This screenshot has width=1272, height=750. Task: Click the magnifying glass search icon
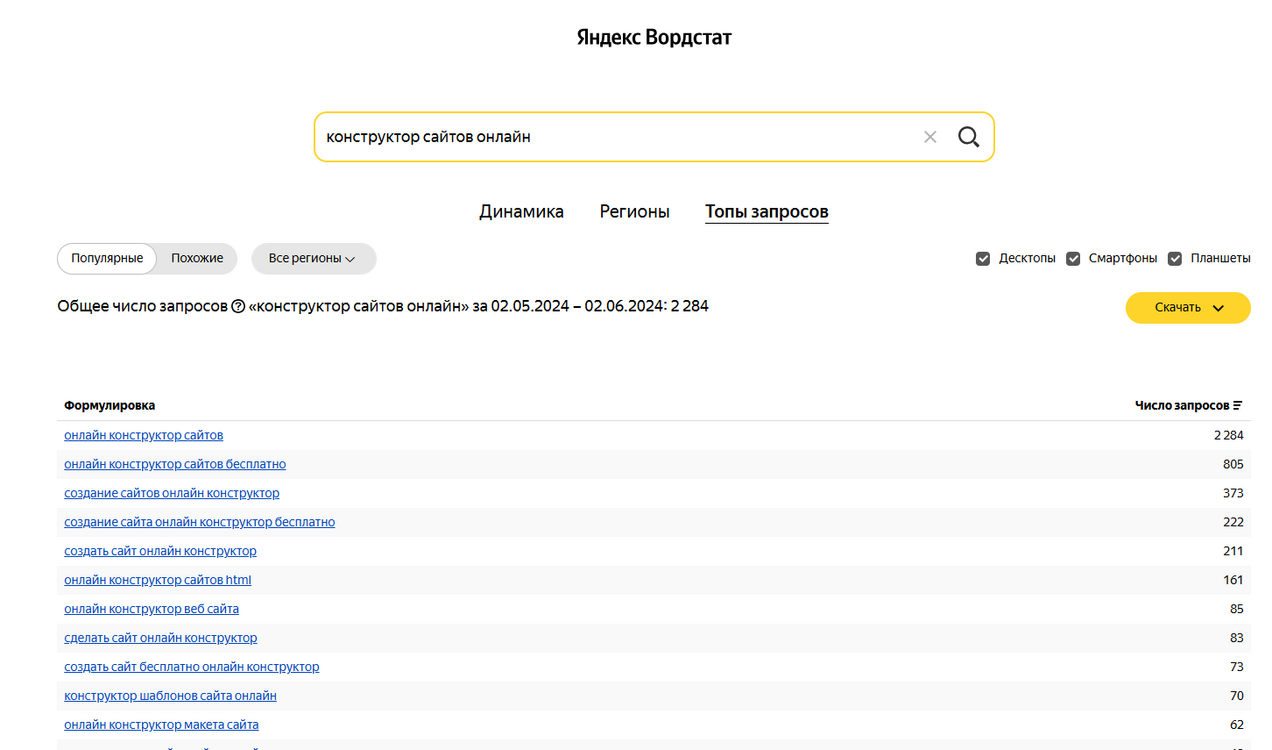coord(968,137)
